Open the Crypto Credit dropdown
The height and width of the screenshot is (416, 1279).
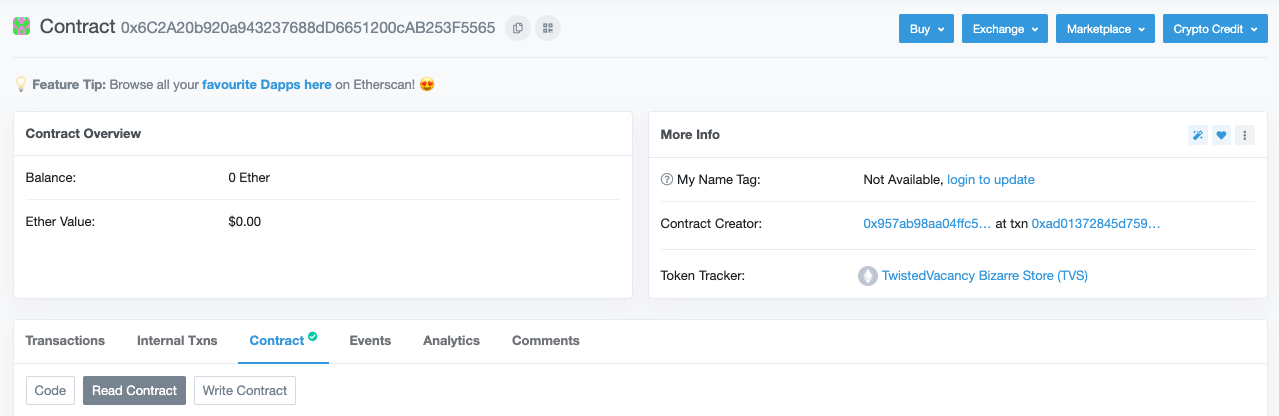[x=1215, y=29]
